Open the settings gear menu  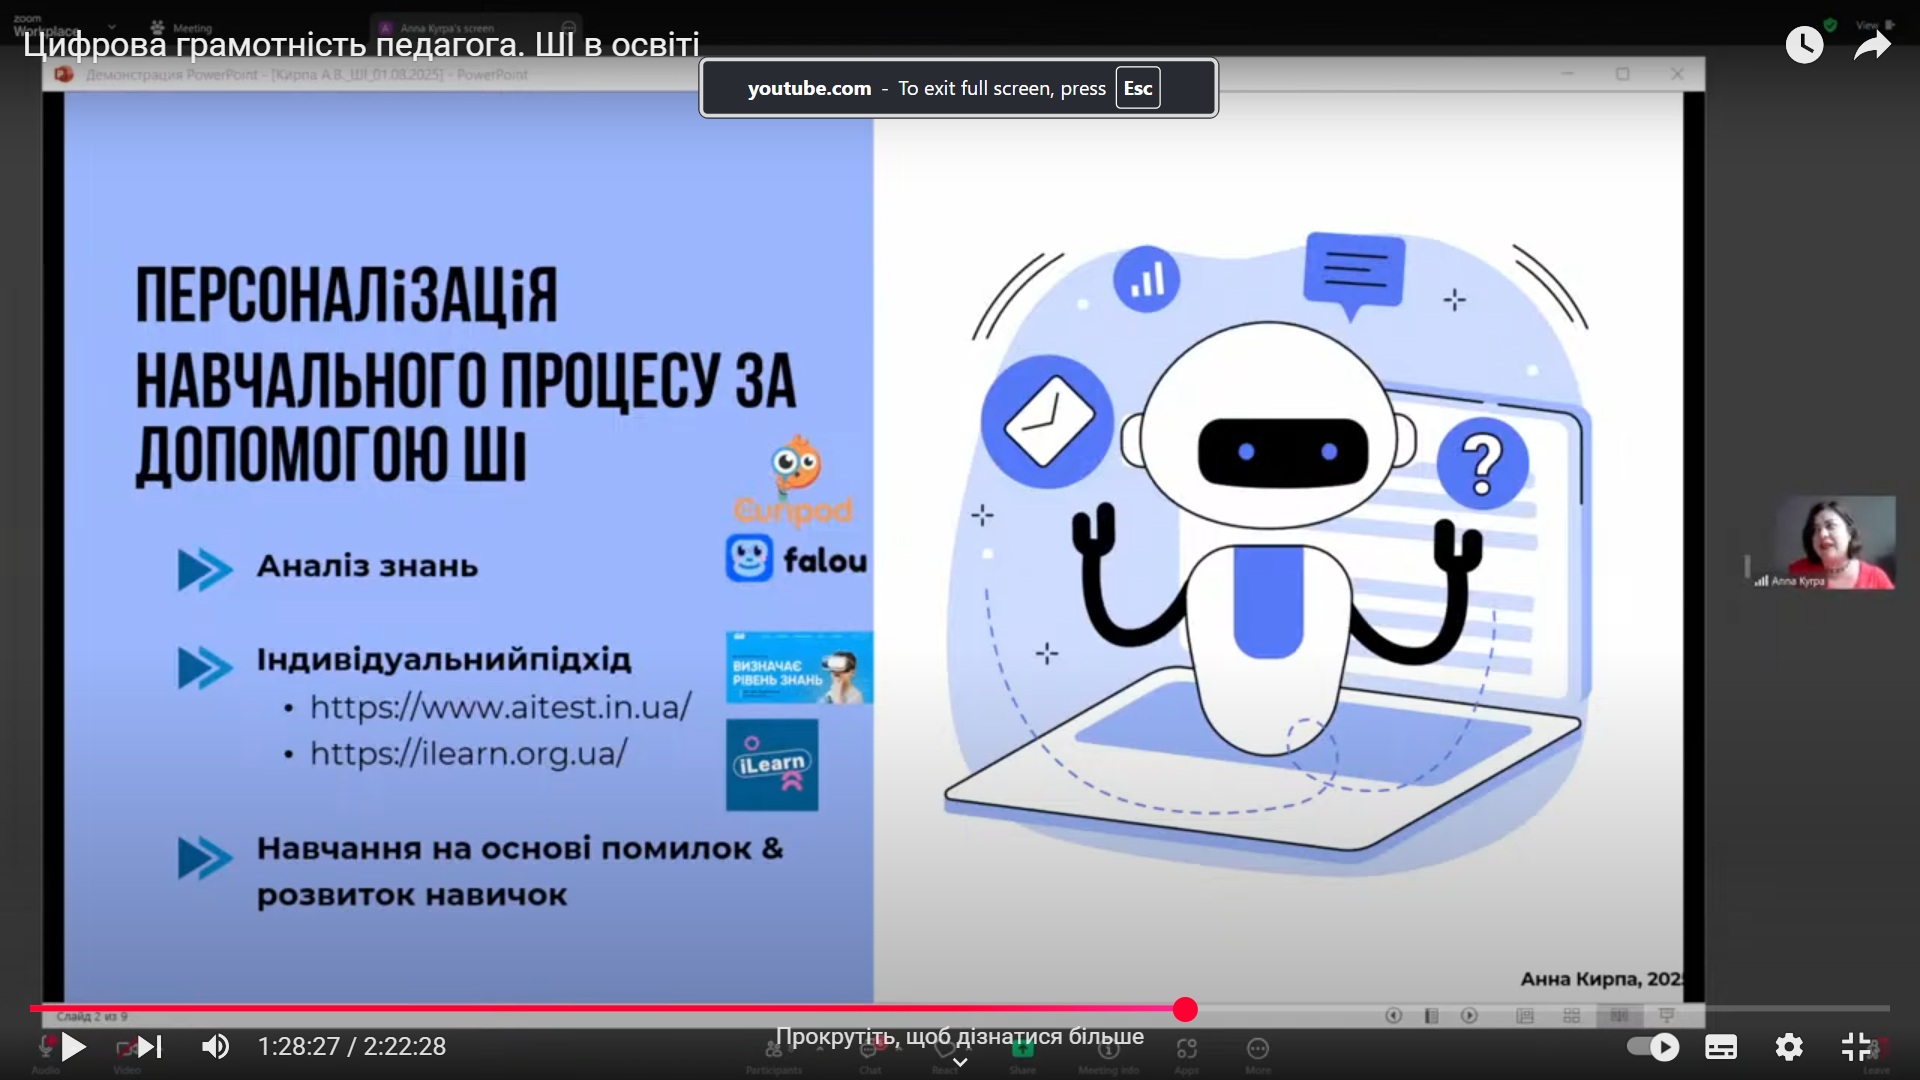(x=1788, y=1047)
